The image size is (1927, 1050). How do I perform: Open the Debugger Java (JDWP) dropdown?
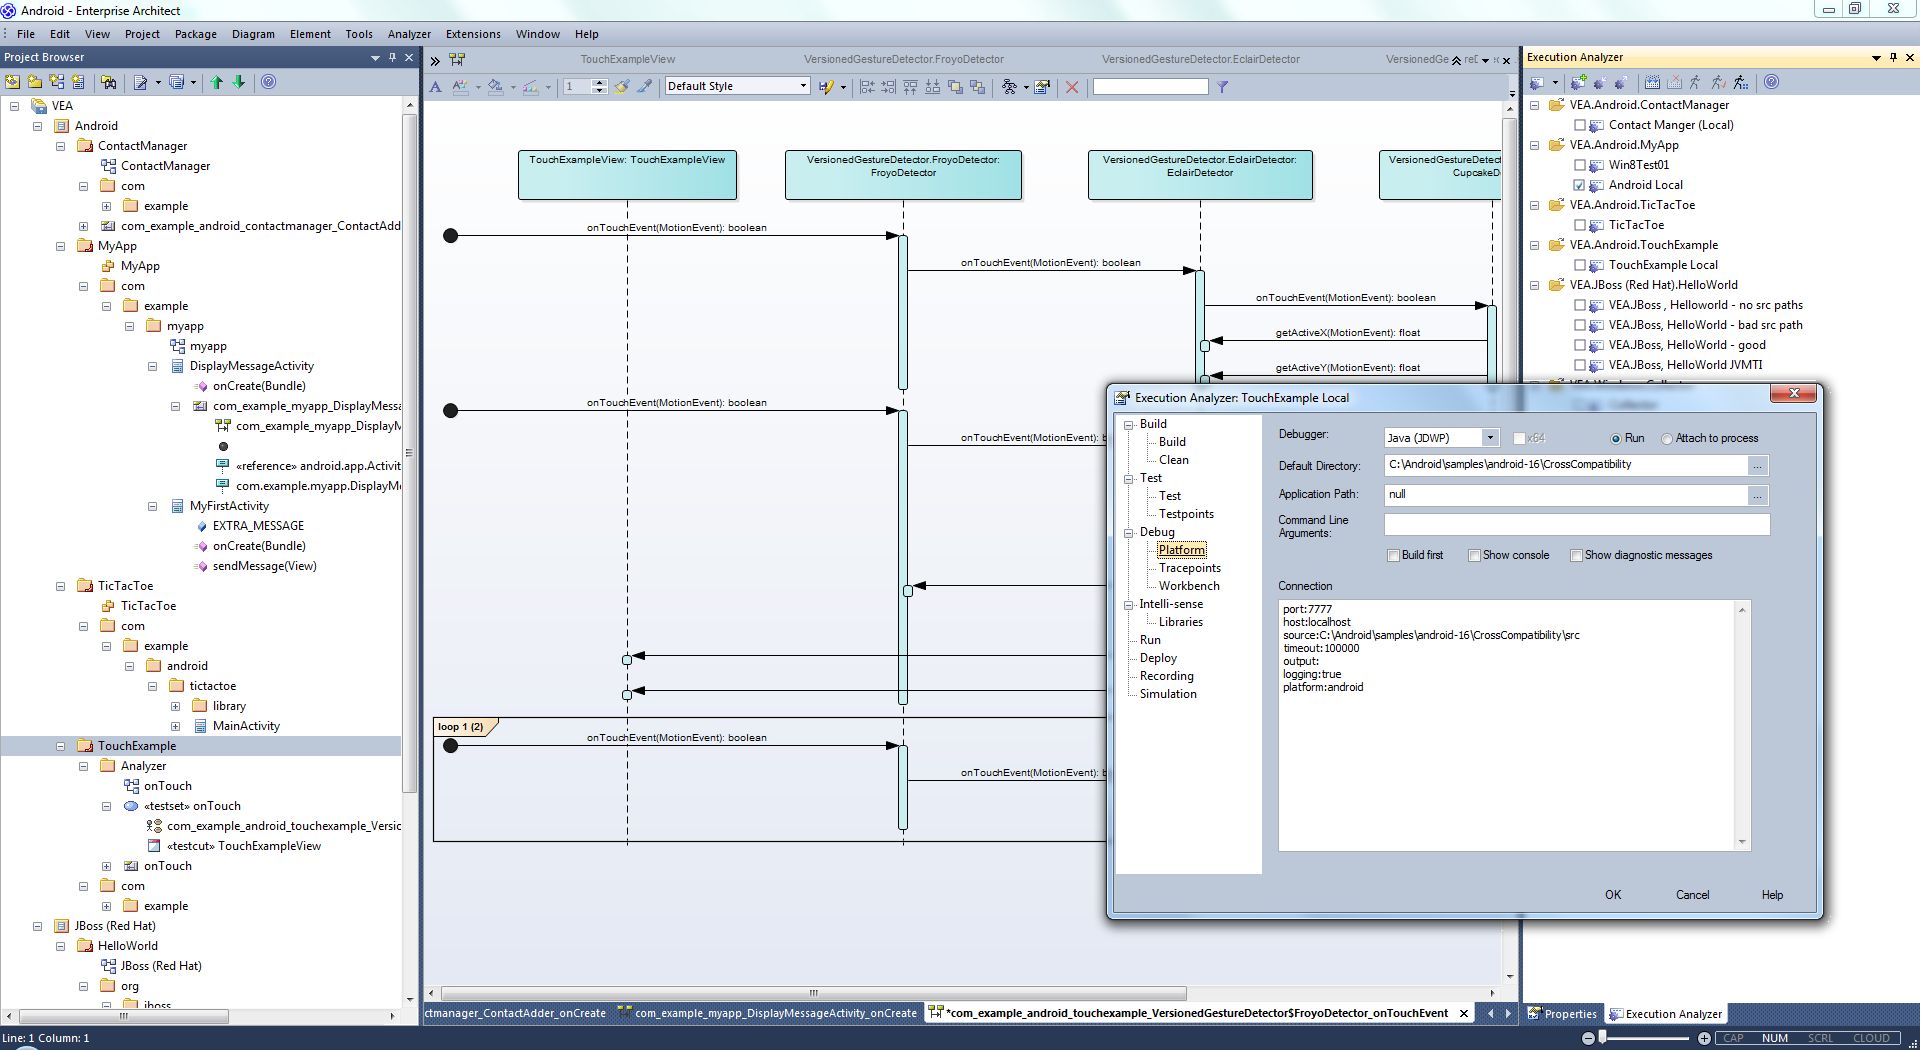tap(1489, 438)
